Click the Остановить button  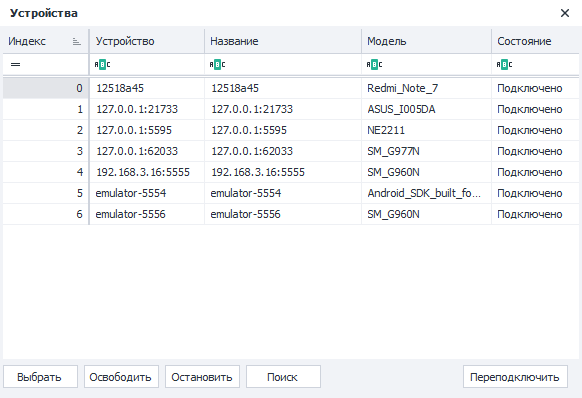(x=202, y=377)
